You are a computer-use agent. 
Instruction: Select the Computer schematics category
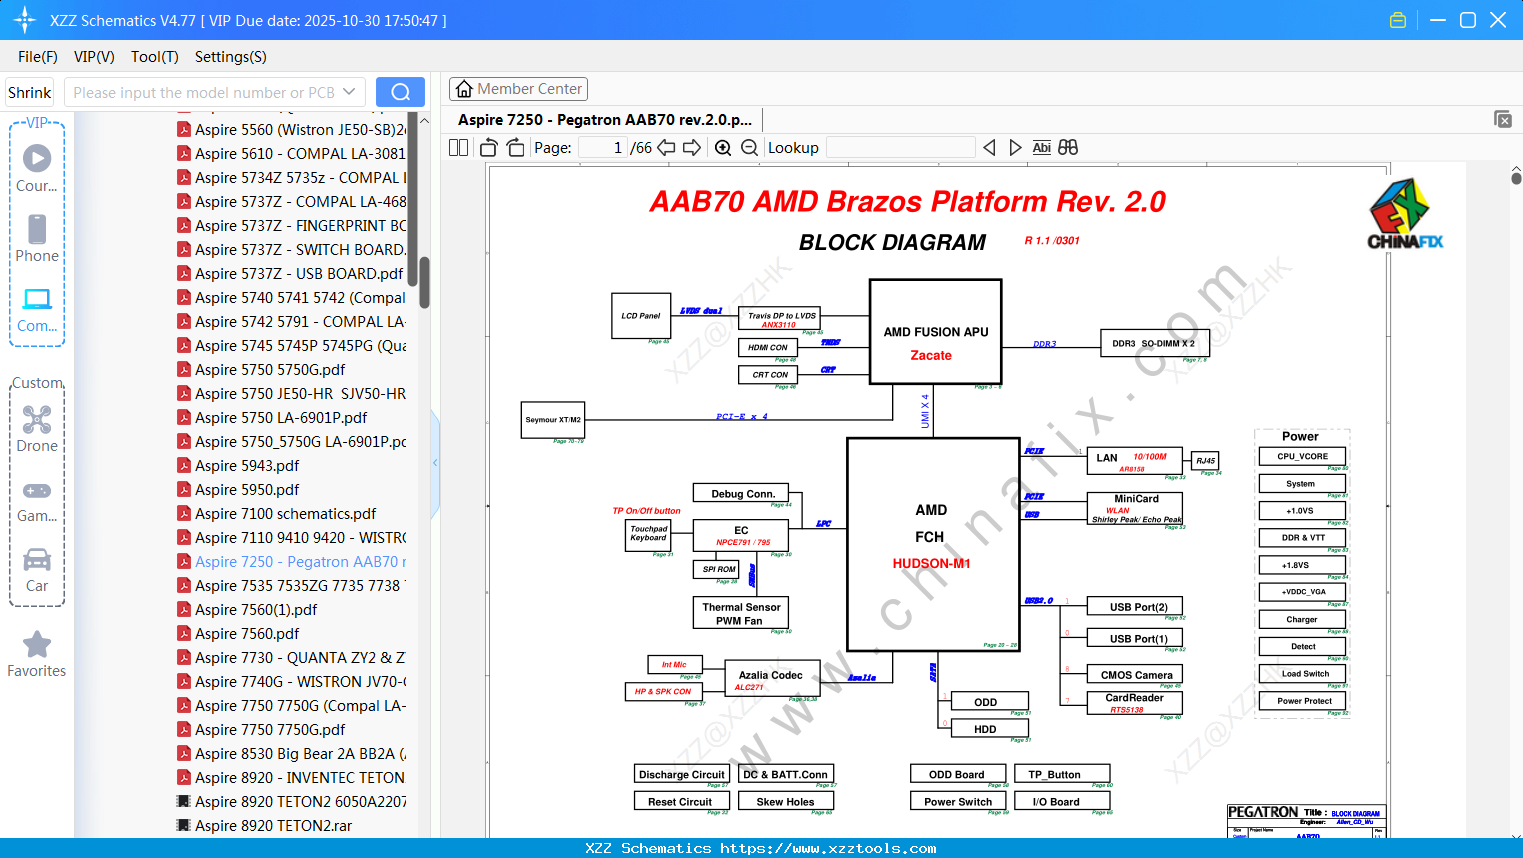click(37, 310)
